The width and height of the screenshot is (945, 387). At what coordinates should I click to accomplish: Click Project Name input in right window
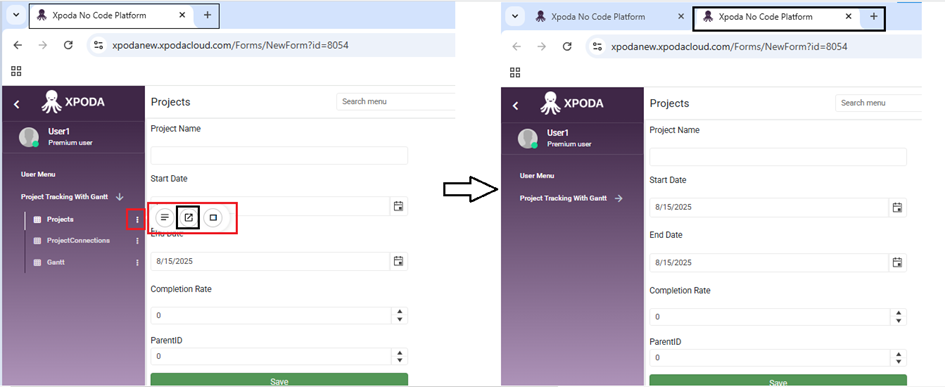click(778, 157)
